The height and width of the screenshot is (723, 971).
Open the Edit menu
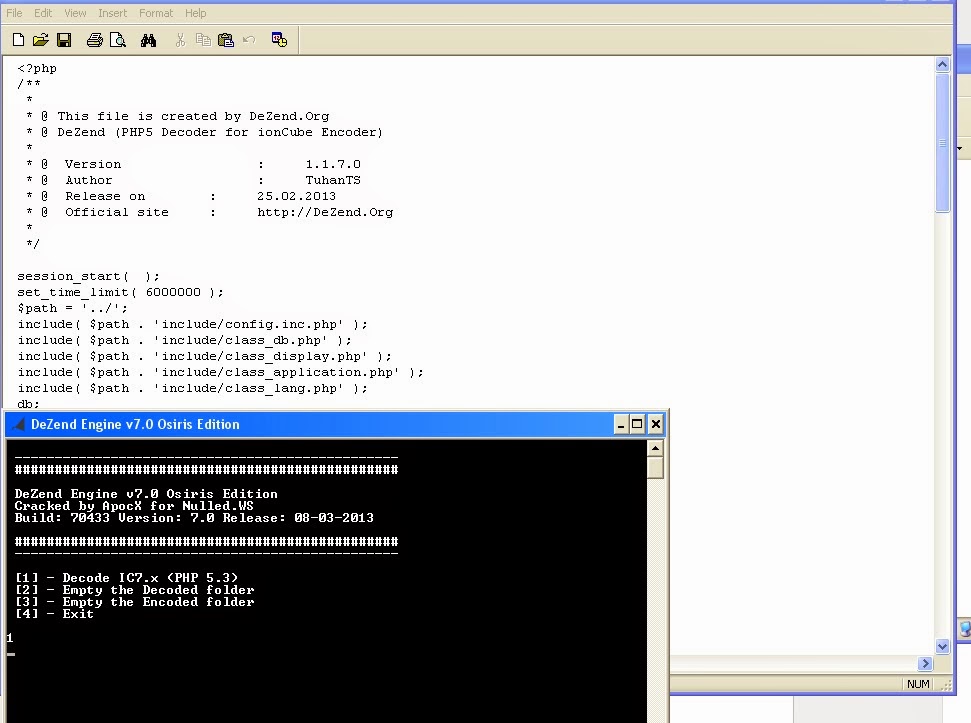[x=43, y=13]
